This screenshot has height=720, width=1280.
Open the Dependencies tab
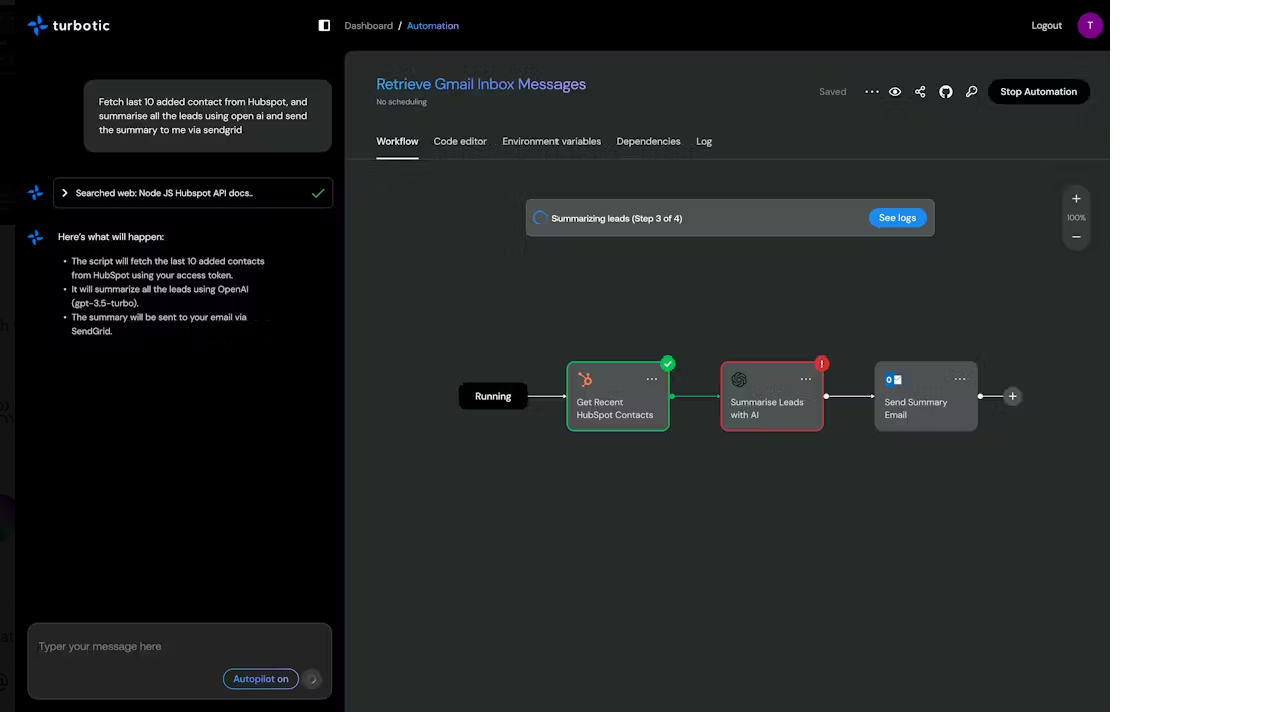tap(648, 141)
